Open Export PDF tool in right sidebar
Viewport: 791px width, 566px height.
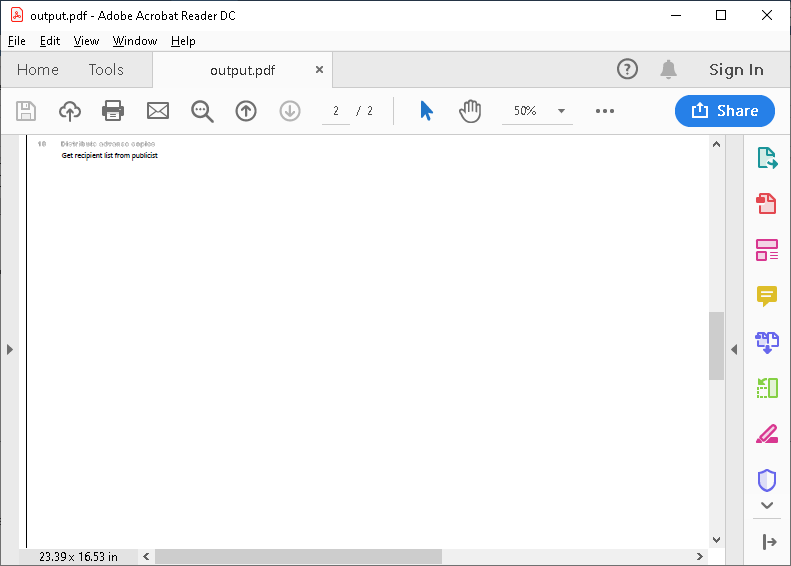click(767, 158)
